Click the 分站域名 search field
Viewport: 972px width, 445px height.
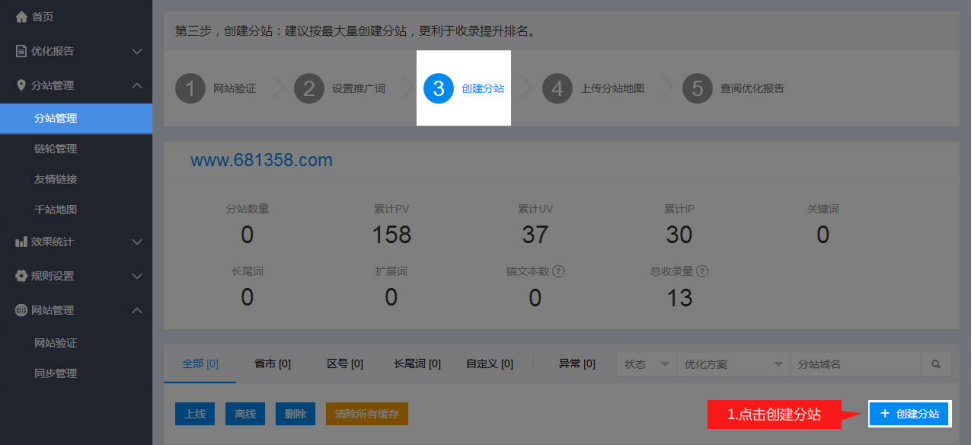pos(854,365)
